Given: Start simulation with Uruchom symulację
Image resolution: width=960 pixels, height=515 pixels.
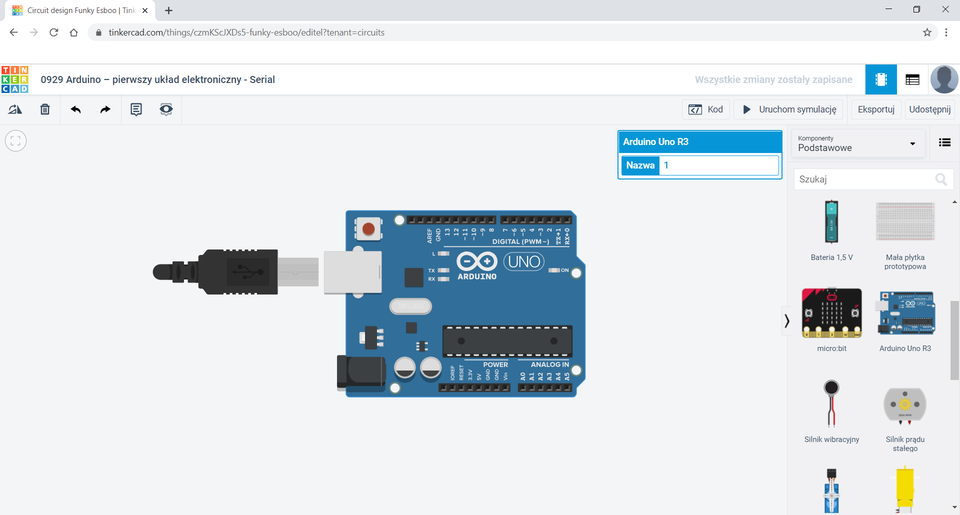Looking at the screenshot, I should coord(789,110).
